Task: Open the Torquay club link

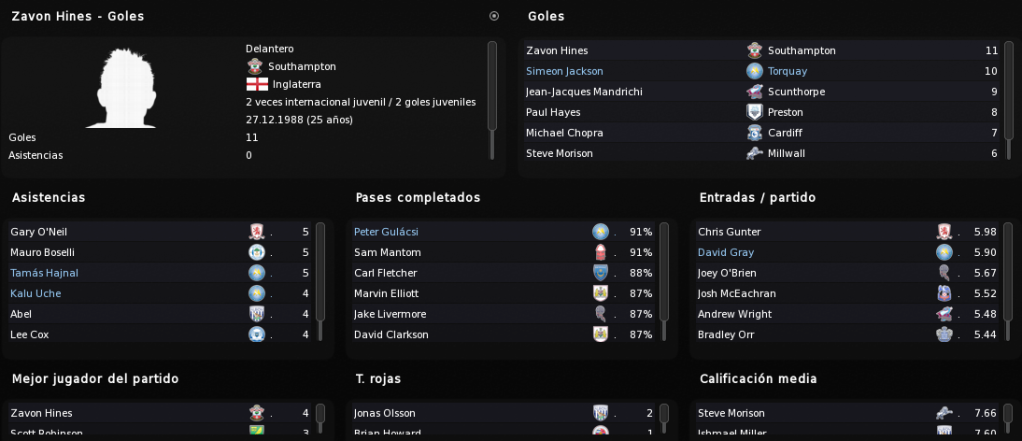Action: tap(787, 71)
